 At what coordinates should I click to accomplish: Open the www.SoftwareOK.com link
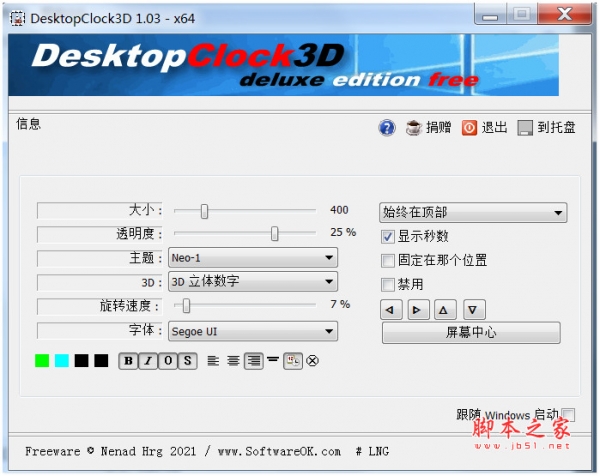[279, 452]
